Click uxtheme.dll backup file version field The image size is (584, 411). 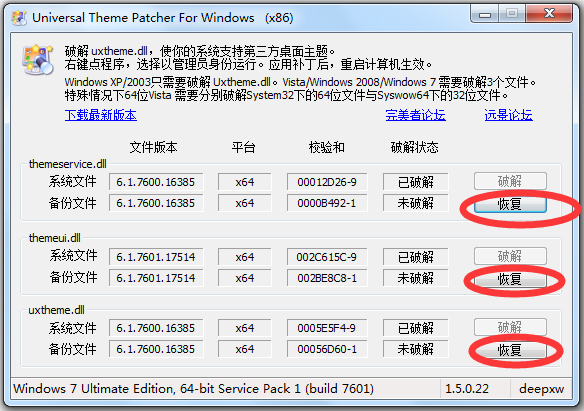(156, 349)
